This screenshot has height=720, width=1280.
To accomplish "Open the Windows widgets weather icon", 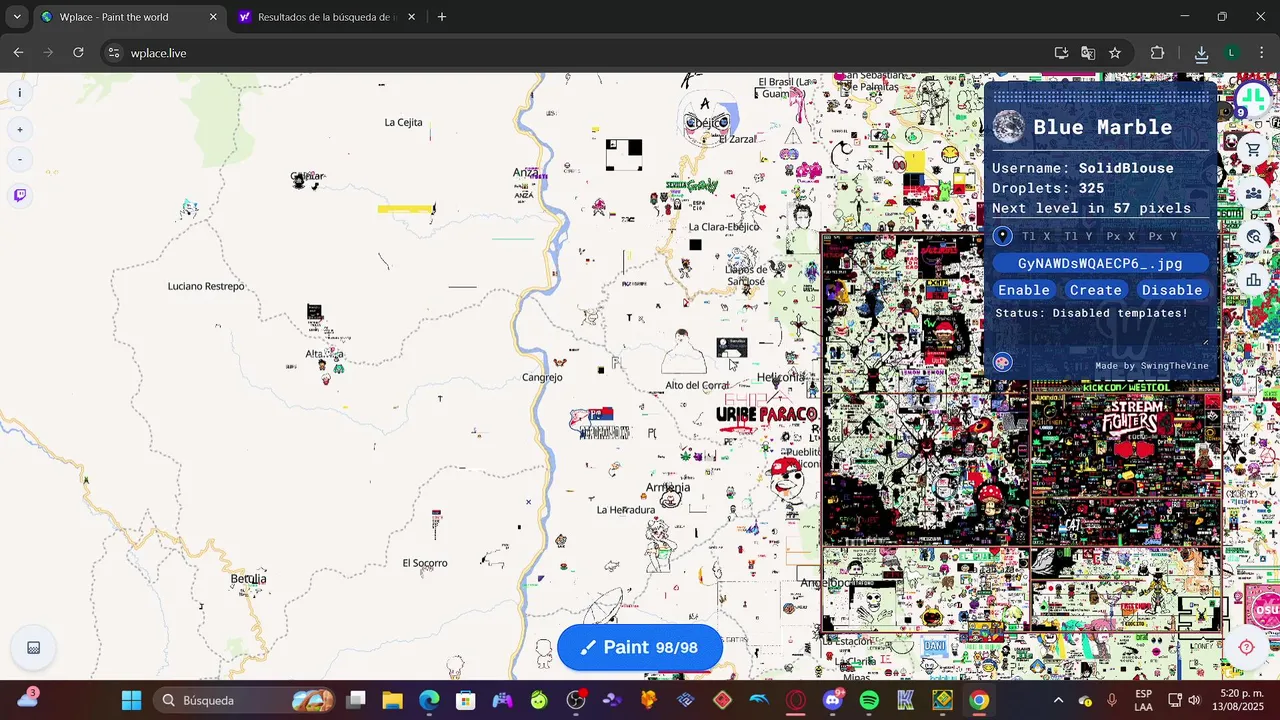I will [x=27, y=699].
